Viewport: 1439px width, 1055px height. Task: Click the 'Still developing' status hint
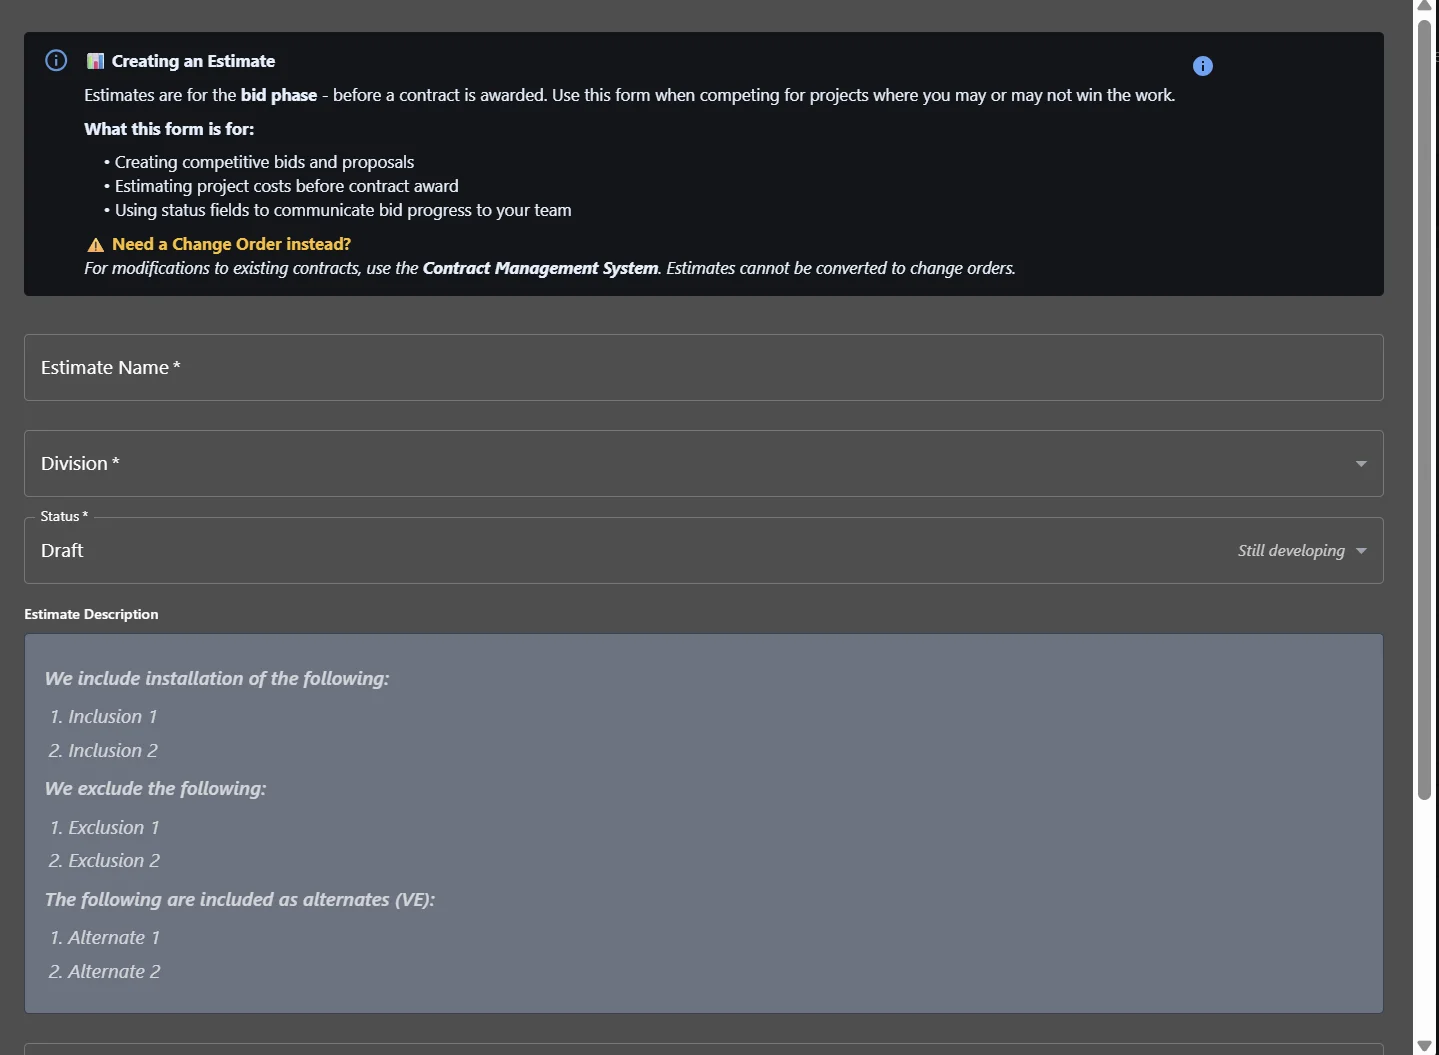point(1290,551)
